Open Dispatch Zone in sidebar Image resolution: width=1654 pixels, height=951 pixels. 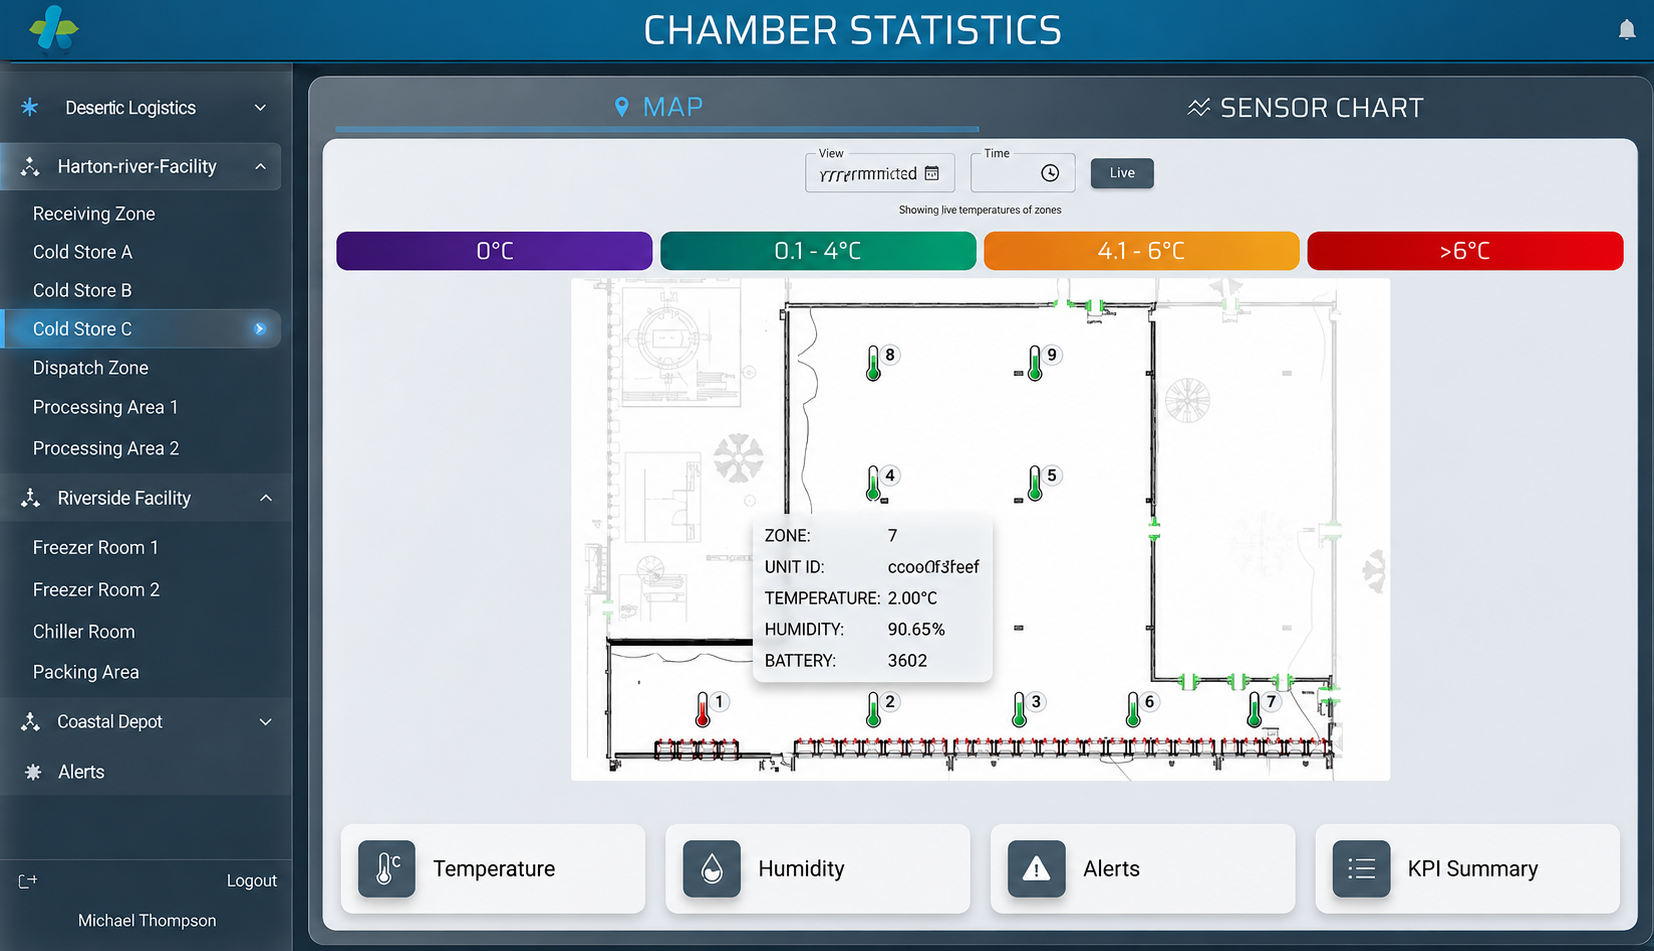(91, 368)
